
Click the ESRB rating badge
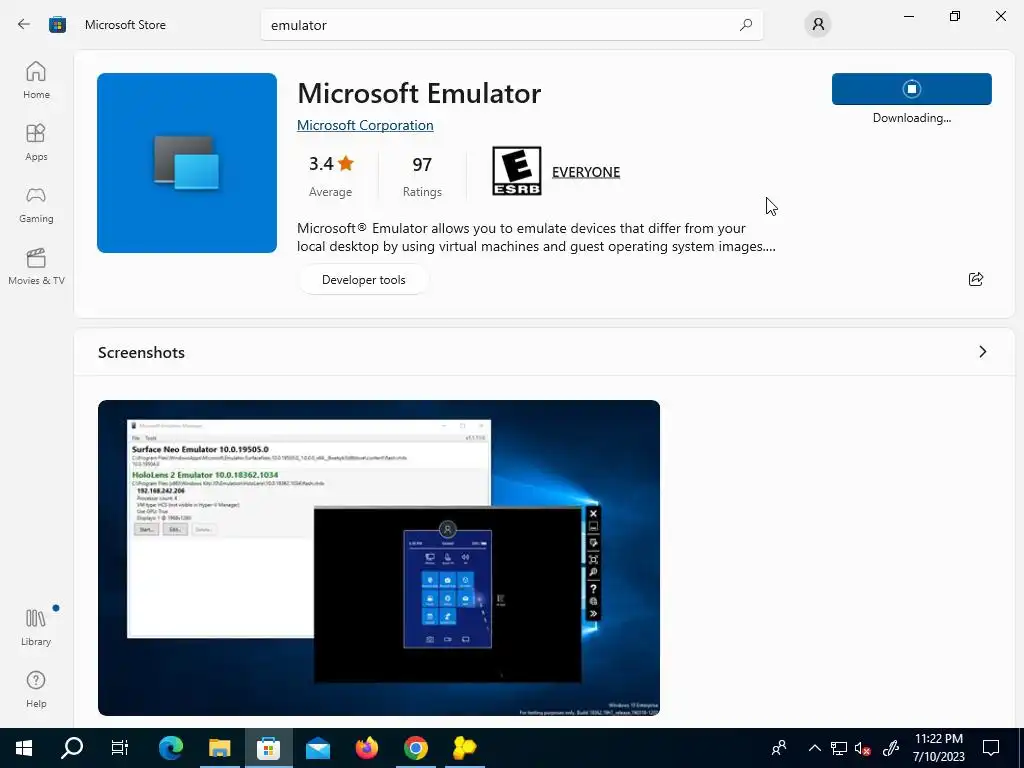(517, 171)
